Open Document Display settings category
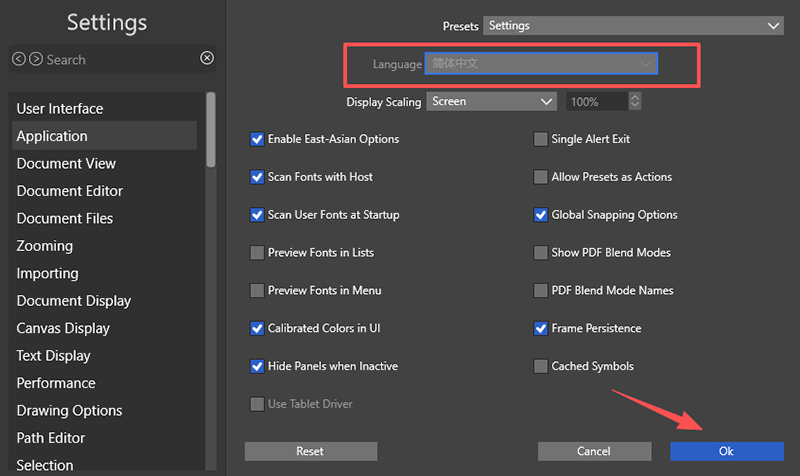Screen dimensions: 800x476 [104, 301]
